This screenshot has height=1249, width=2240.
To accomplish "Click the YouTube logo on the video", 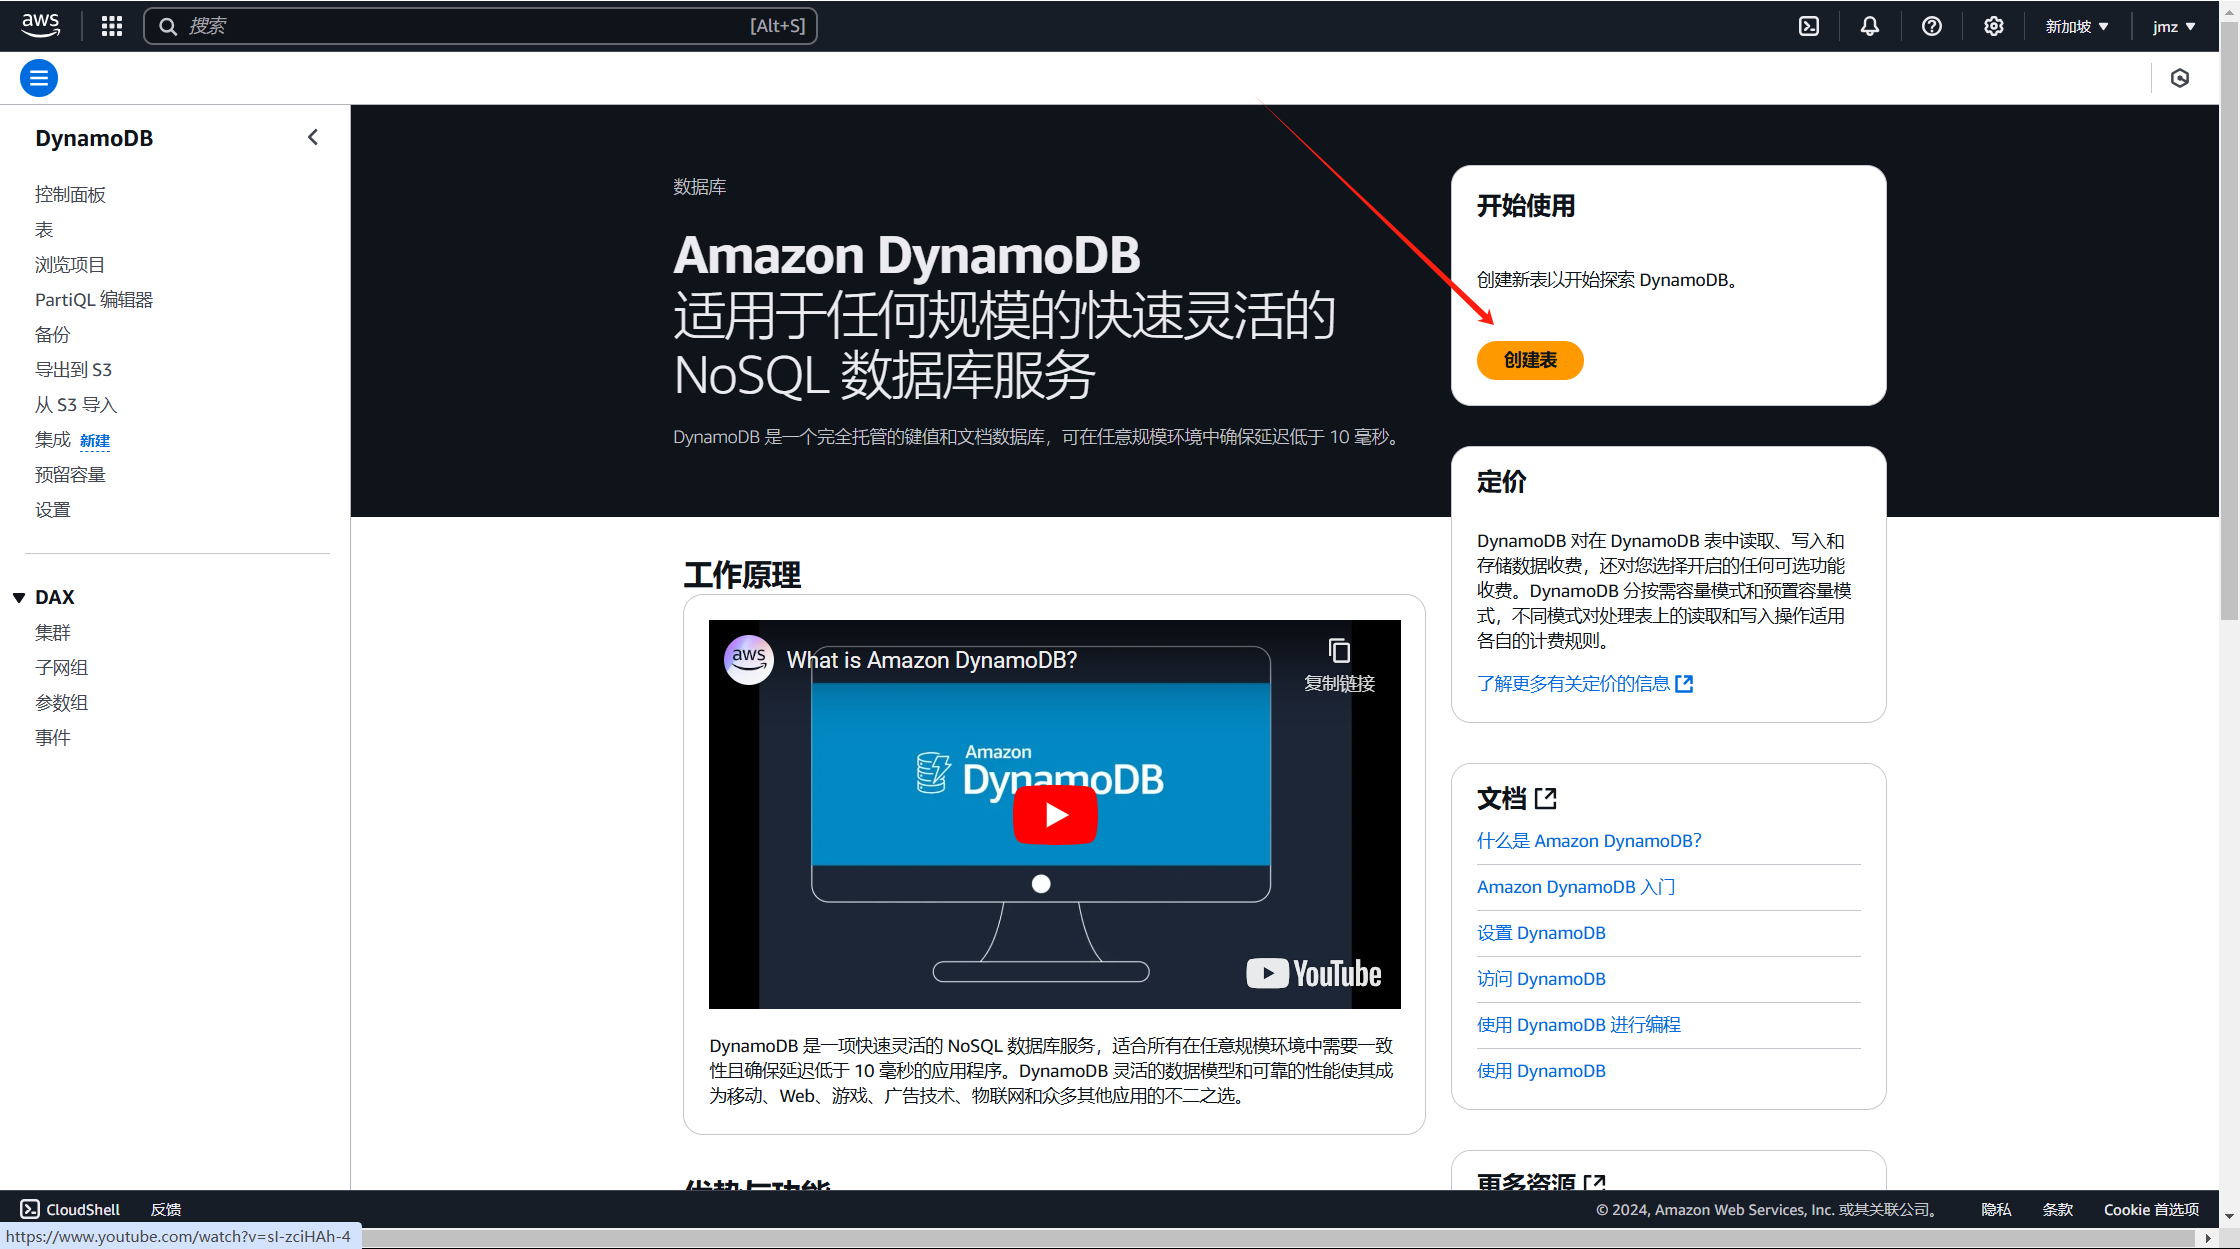I will click(1314, 973).
